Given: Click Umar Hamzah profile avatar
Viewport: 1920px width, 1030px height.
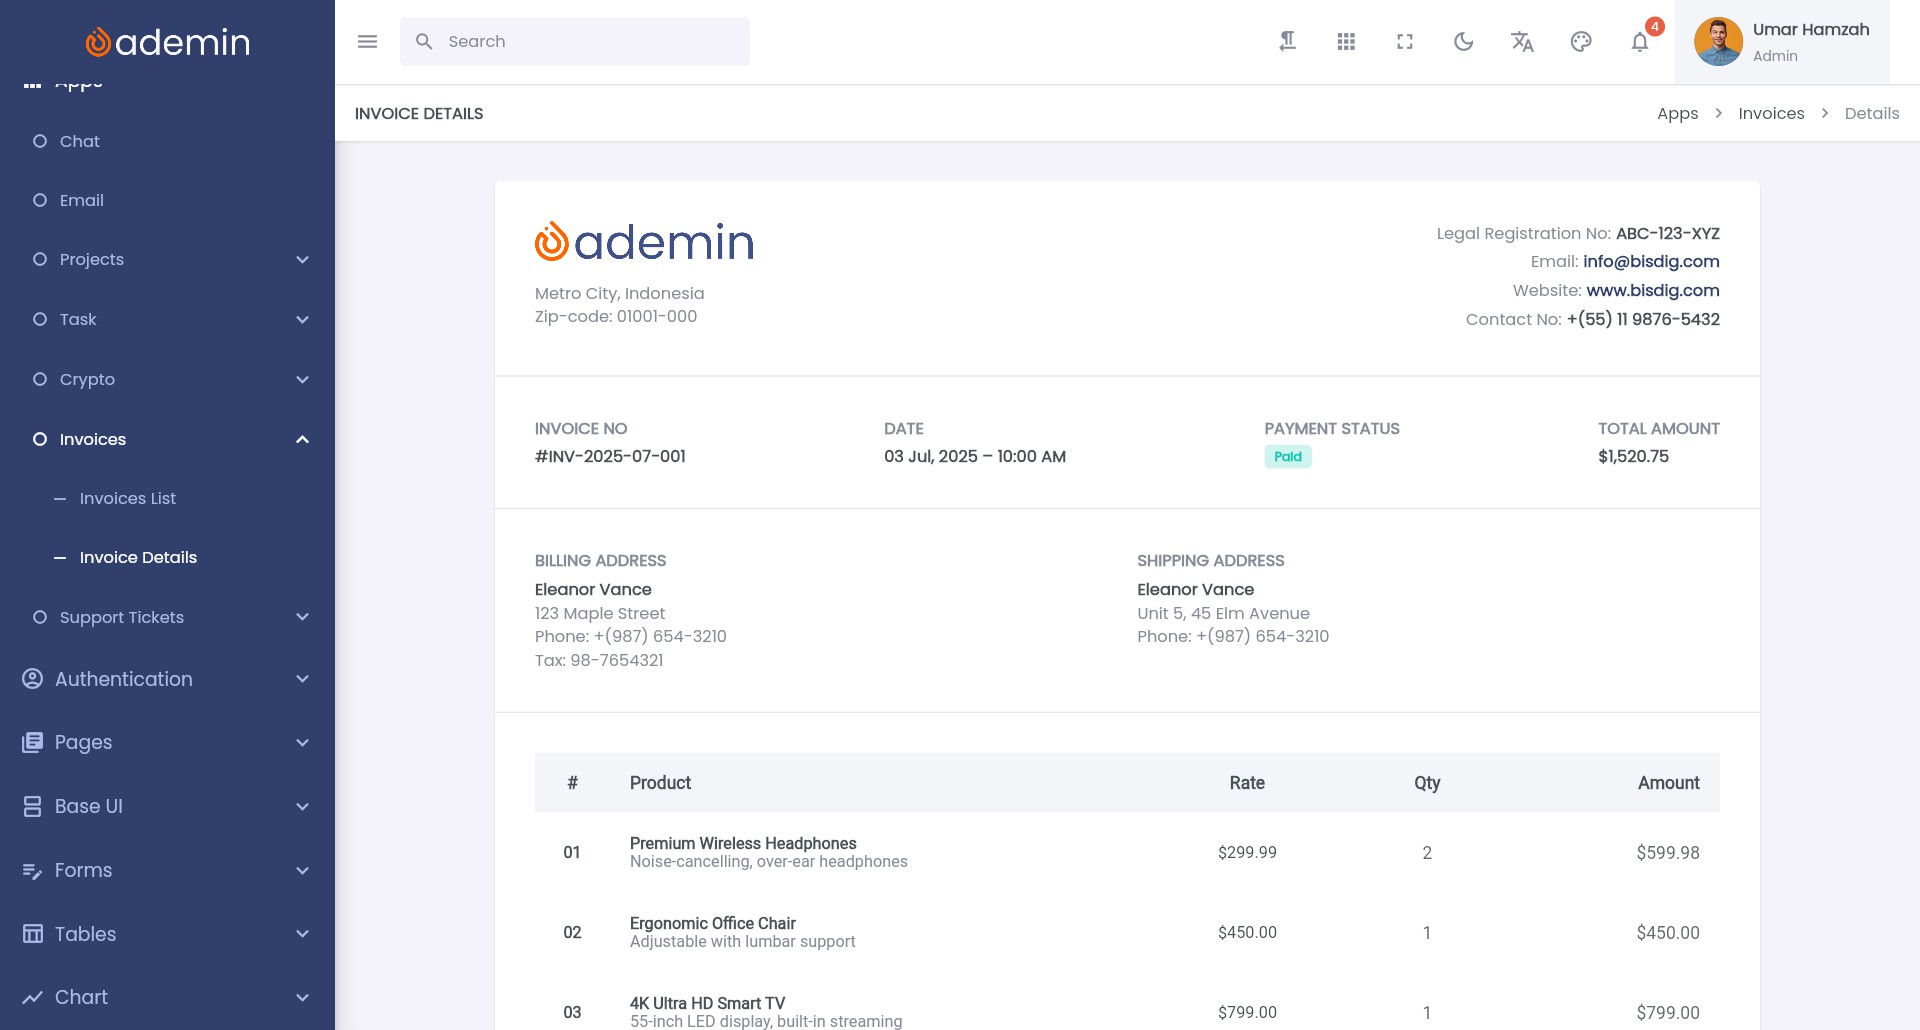Looking at the screenshot, I should [1718, 42].
